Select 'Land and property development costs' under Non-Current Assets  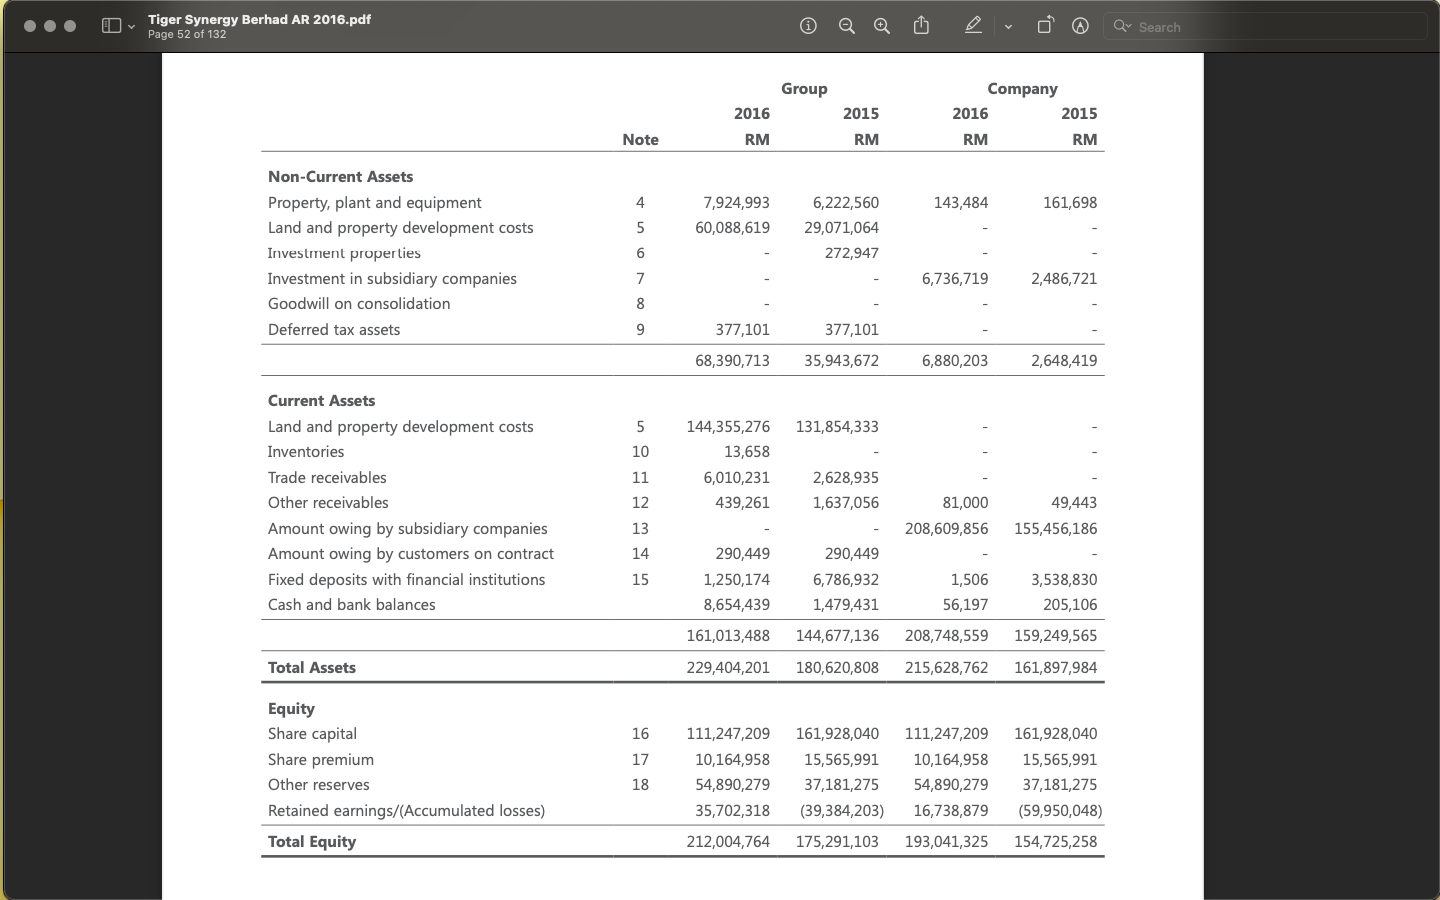(x=400, y=228)
